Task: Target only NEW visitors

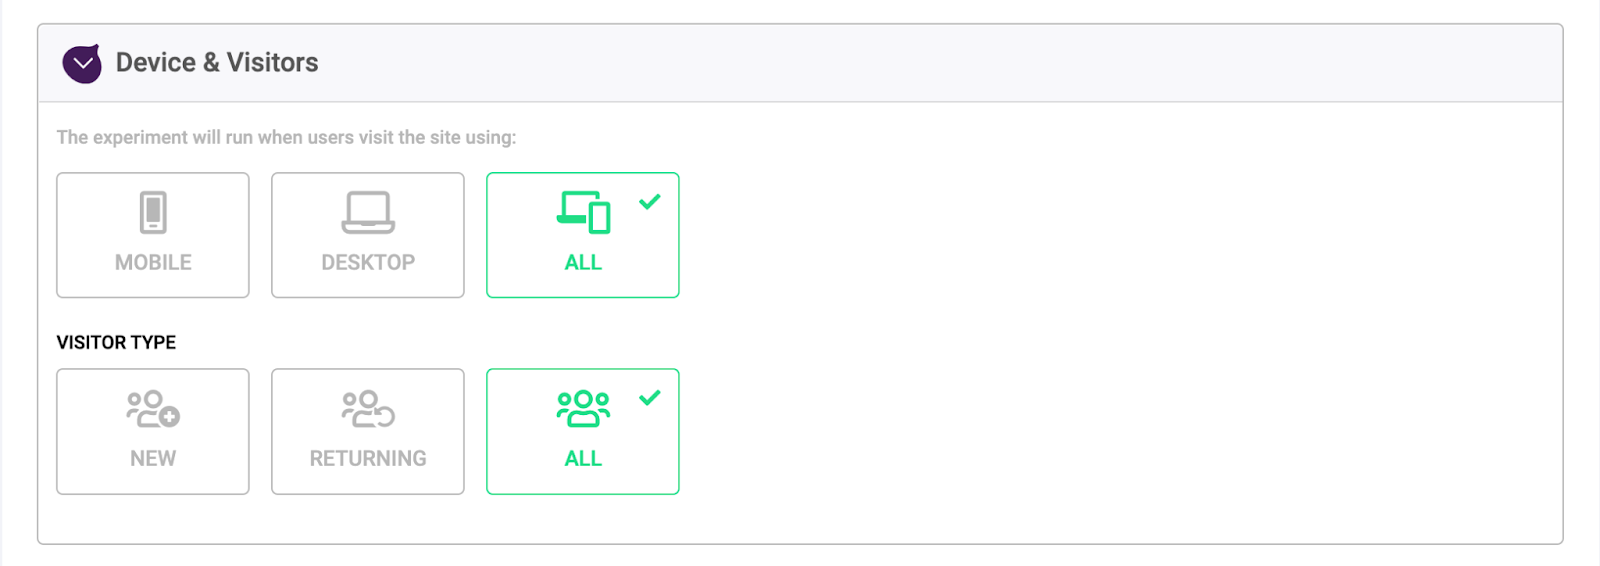Action: point(153,431)
